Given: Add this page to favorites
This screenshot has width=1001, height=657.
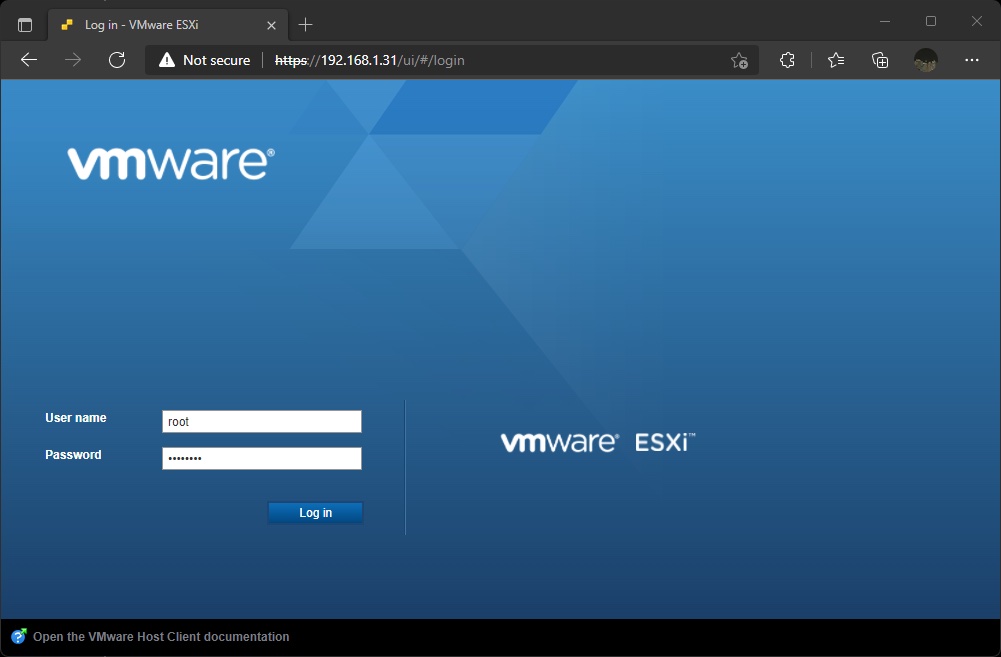Looking at the screenshot, I should pyautogui.click(x=739, y=60).
